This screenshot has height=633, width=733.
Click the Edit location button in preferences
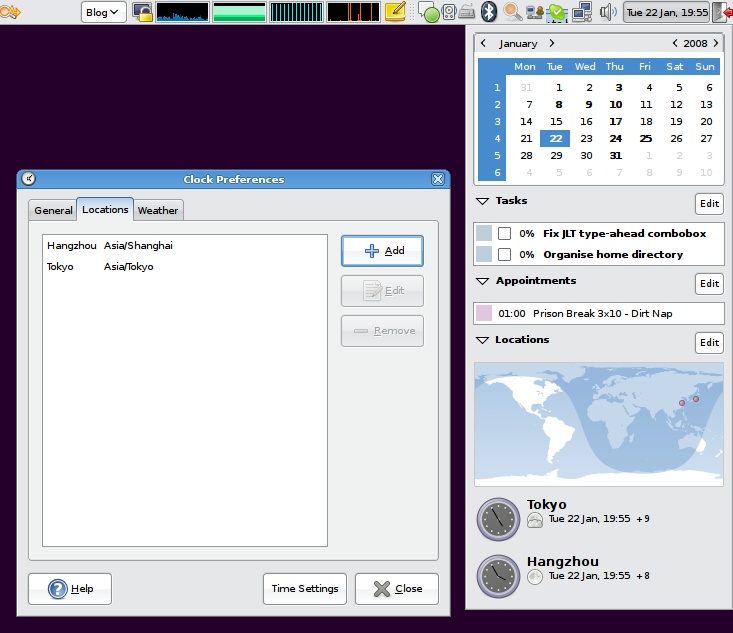tap(382, 291)
